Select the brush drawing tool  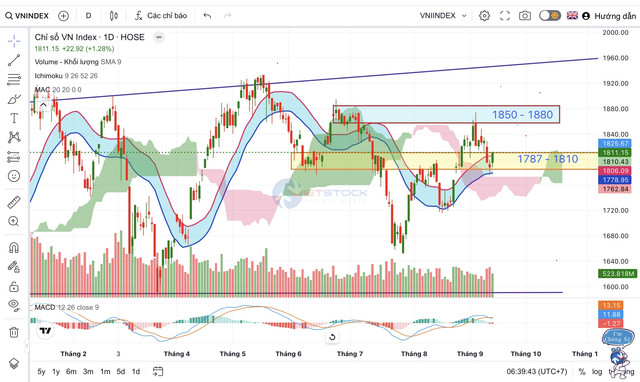pos(14,99)
